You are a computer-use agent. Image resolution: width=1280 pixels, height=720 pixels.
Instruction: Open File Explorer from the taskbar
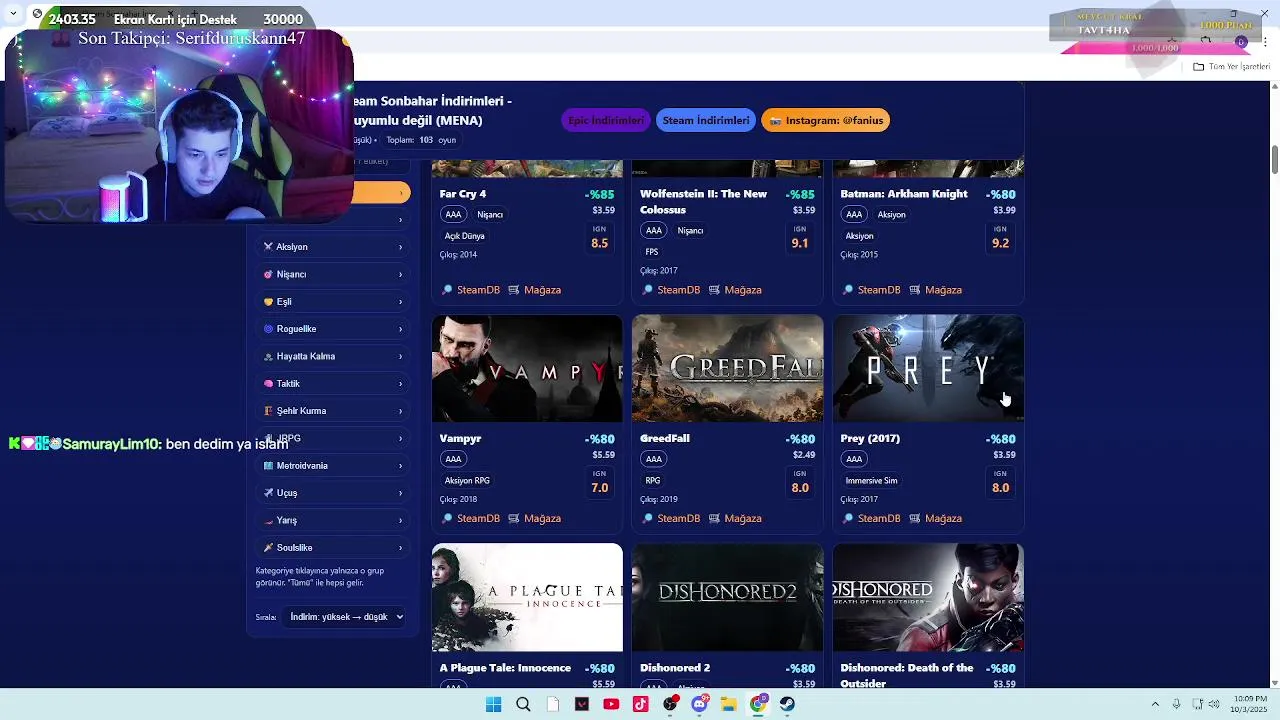[x=729, y=704]
